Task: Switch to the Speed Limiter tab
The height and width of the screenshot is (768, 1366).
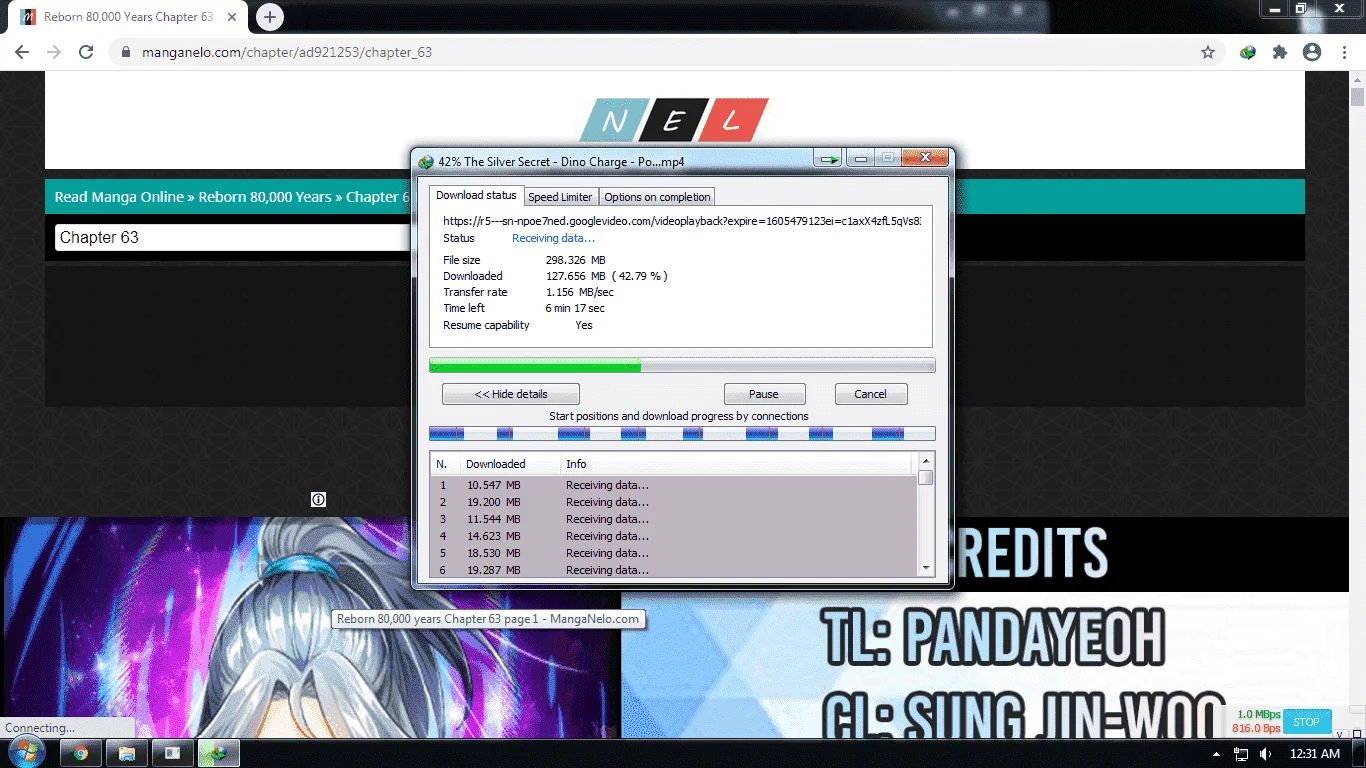Action: 560,197
